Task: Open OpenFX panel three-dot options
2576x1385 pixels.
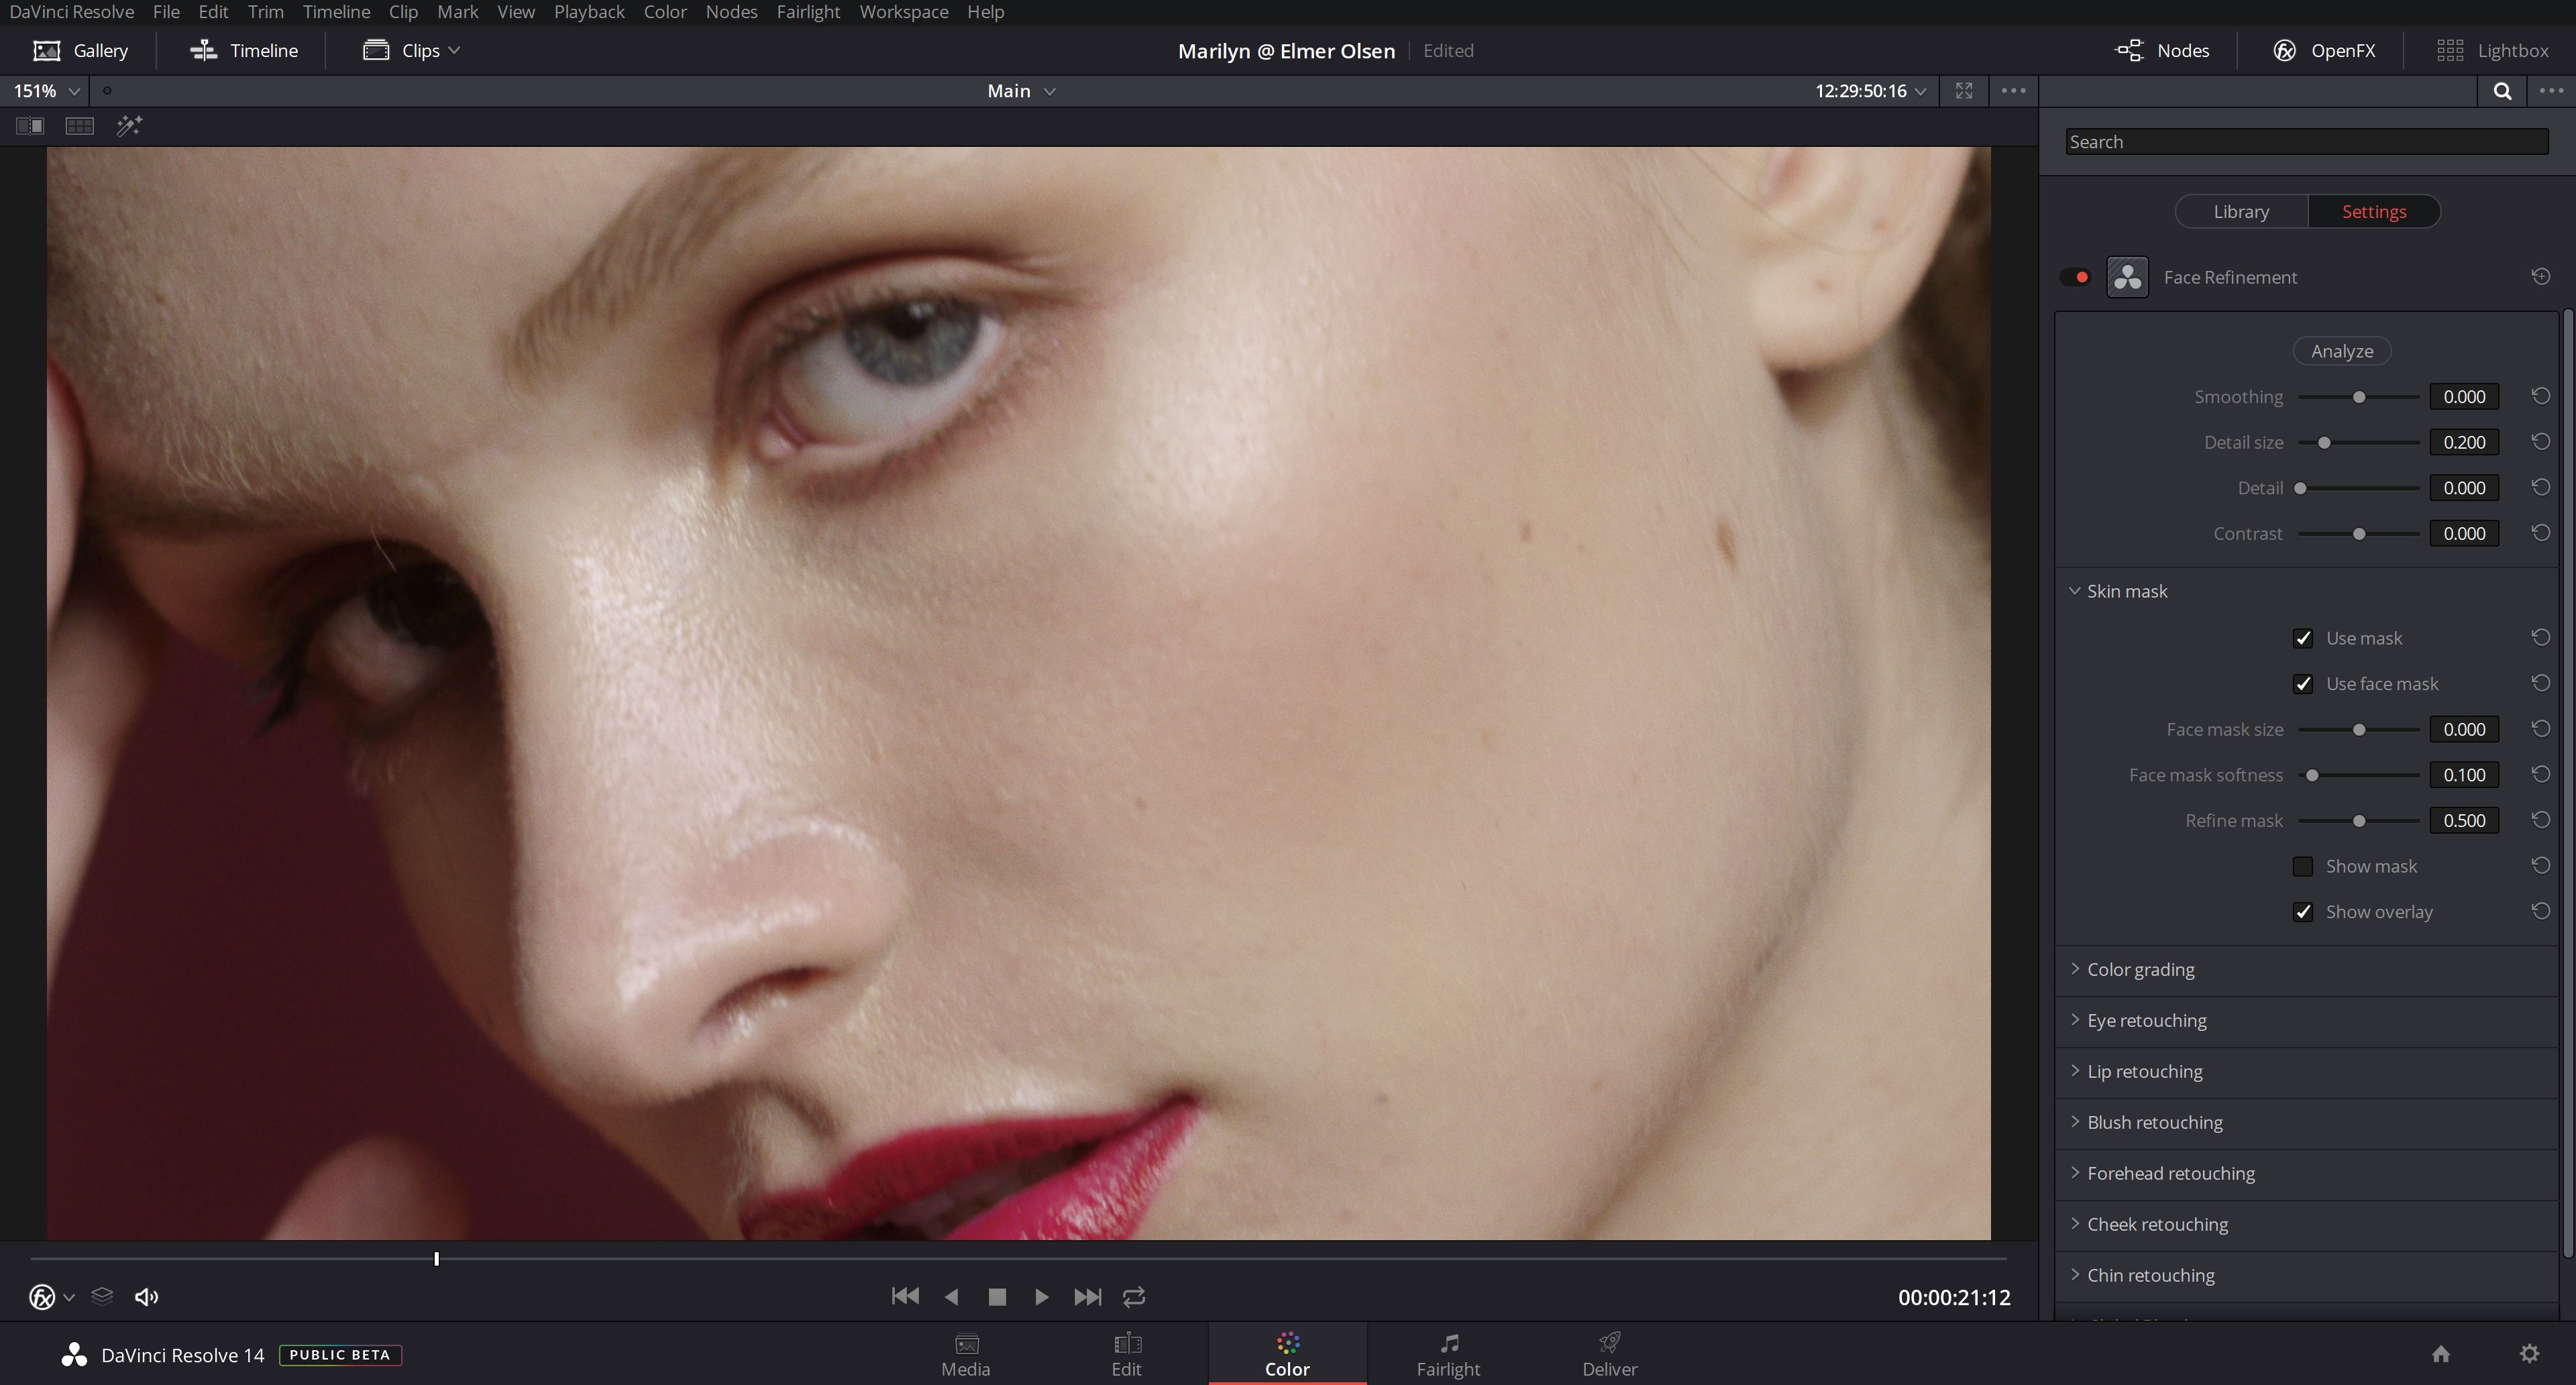Action: pyautogui.click(x=2551, y=91)
